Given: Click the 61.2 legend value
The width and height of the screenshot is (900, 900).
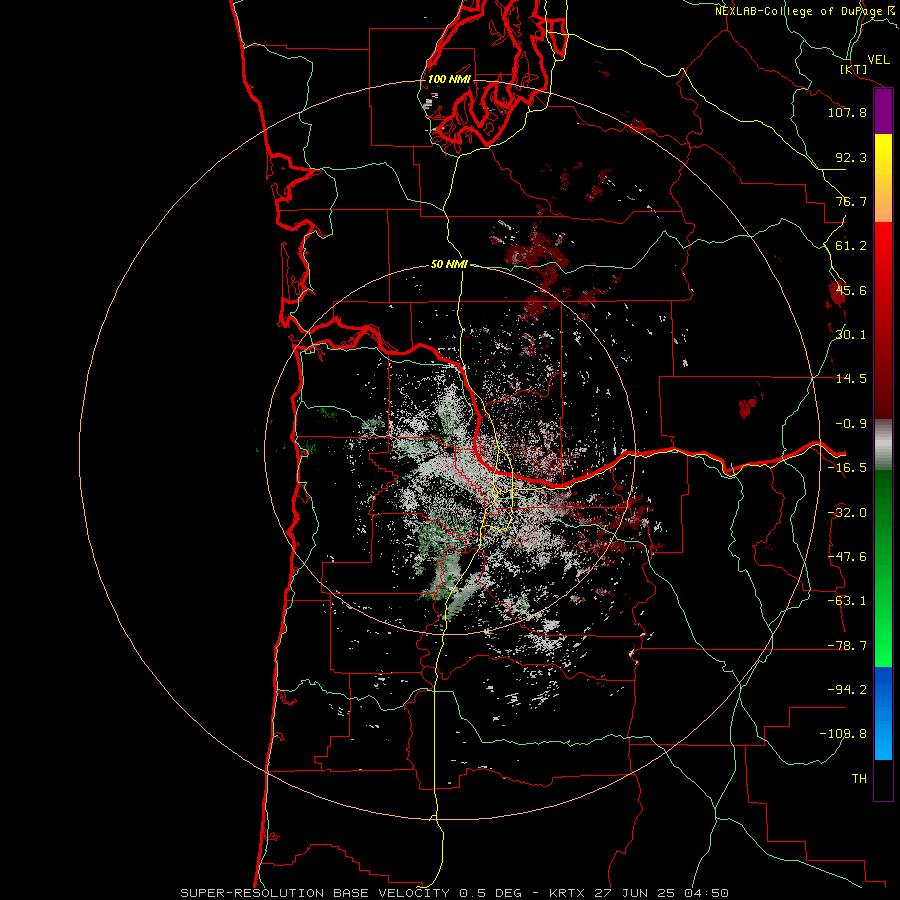Looking at the screenshot, I should point(851,246).
